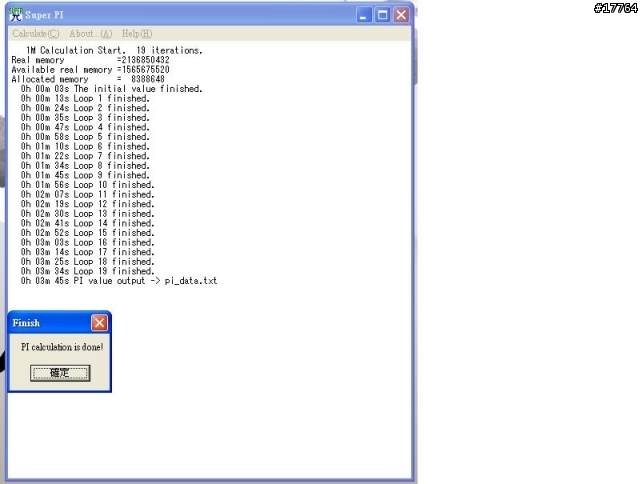Select the 'Real memory' line

[90, 60]
